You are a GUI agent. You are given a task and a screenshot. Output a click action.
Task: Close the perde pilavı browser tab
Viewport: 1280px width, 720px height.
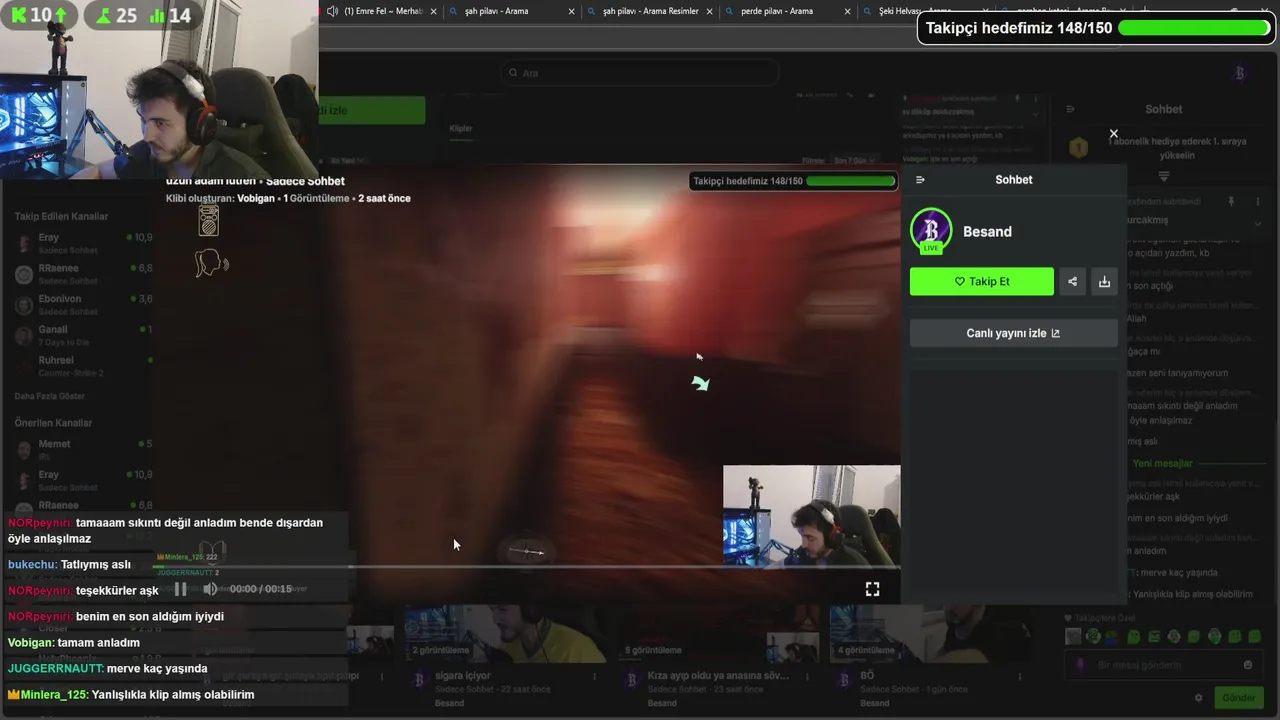point(848,11)
